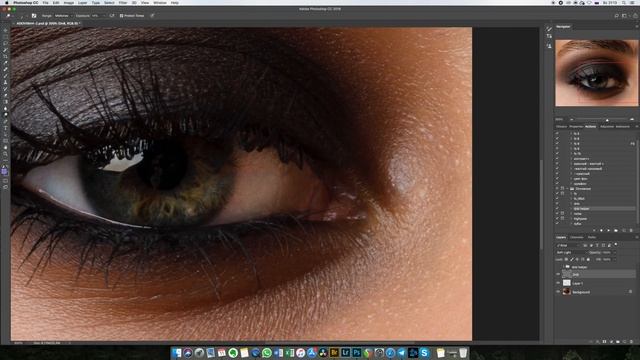Viewport: 640px width, 360px height.
Task: Open WhatsApp from the Dock
Action: point(267,352)
